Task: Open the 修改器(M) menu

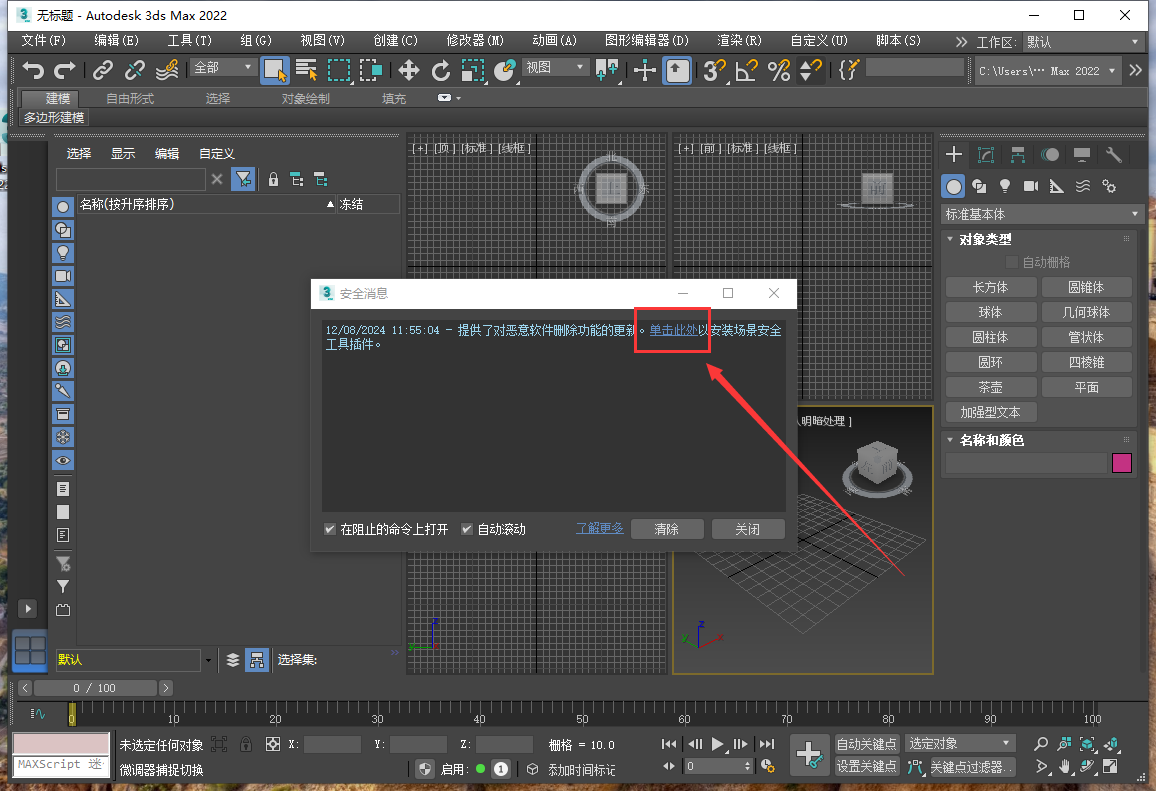Action: (475, 41)
